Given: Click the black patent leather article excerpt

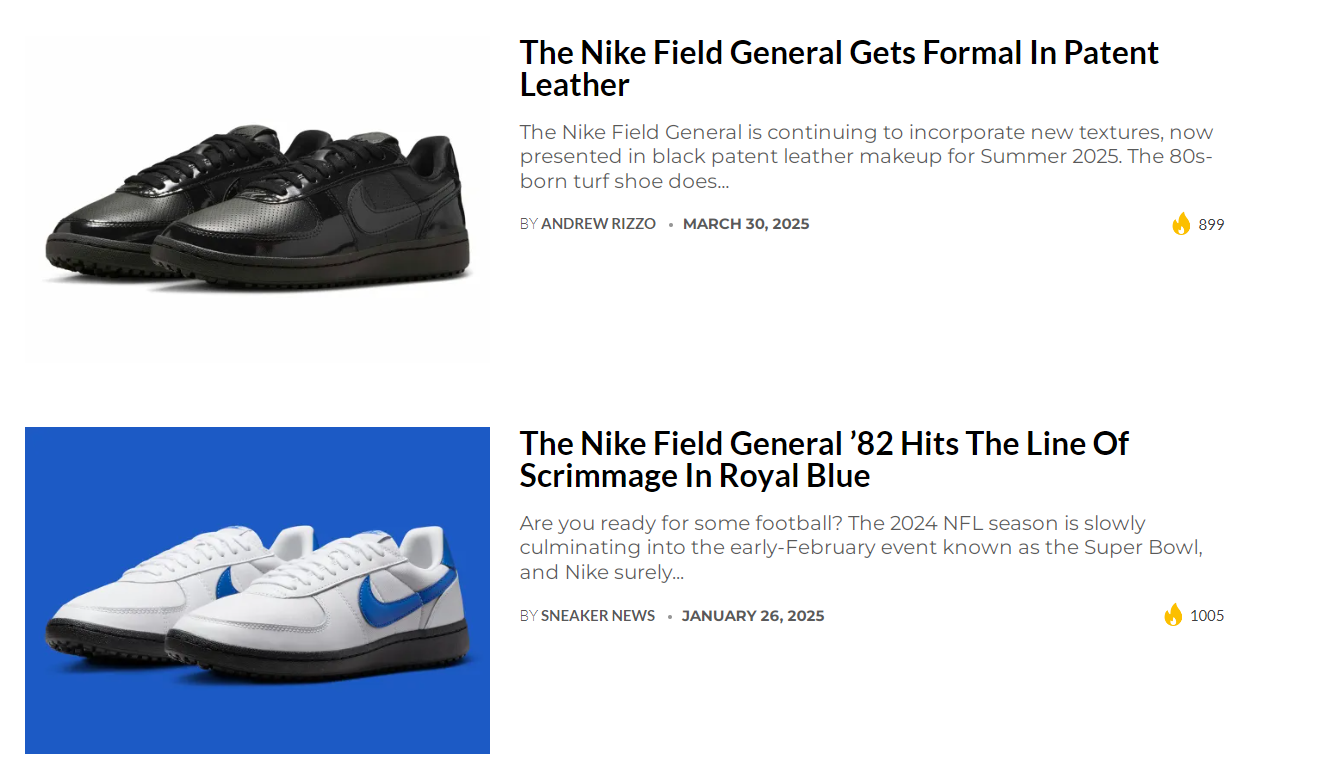Looking at the screenshot, I should coord(866,157).
